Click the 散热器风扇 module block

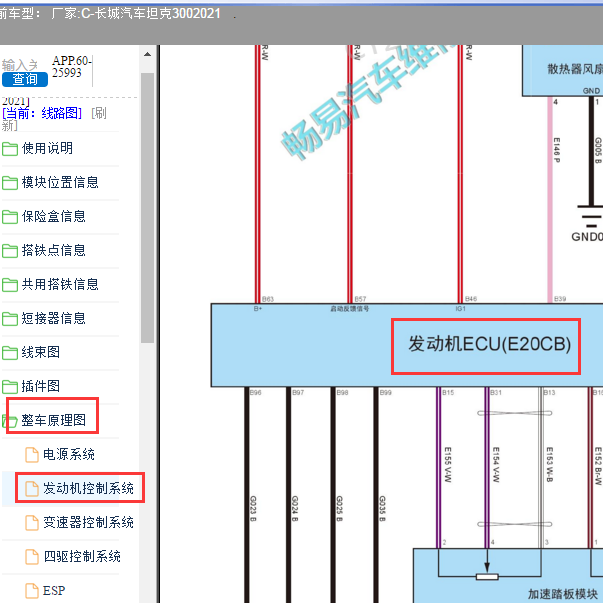click(x=562, y=70)
